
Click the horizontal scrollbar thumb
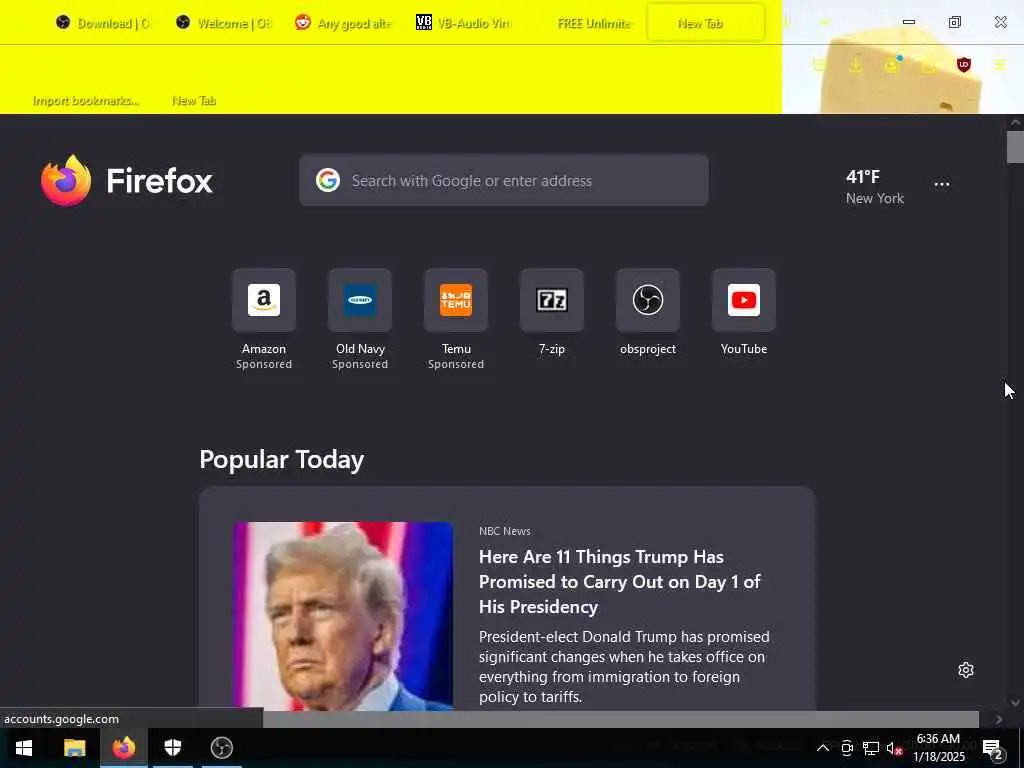click(620, 719)
